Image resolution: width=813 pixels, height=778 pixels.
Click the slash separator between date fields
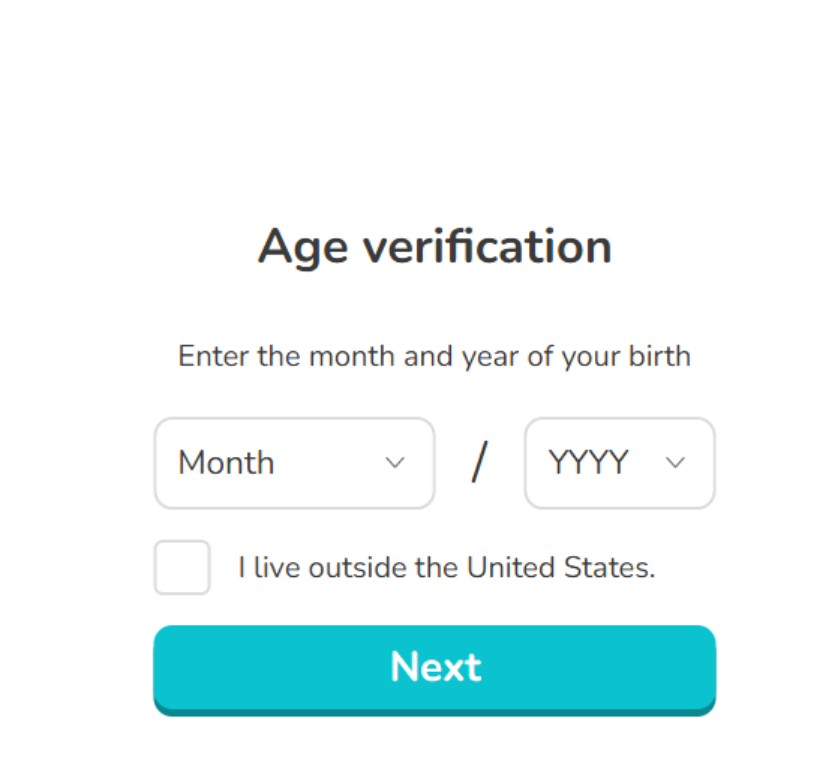click(x=480, y=463)
